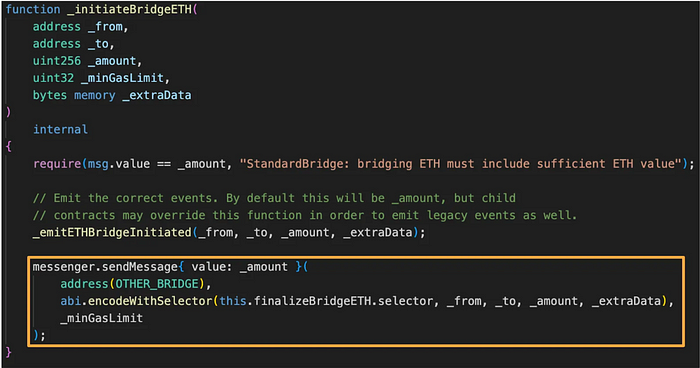Click the address _to parameter line
Viewport: 700px width, 368px height.
[x=73, y=44]
